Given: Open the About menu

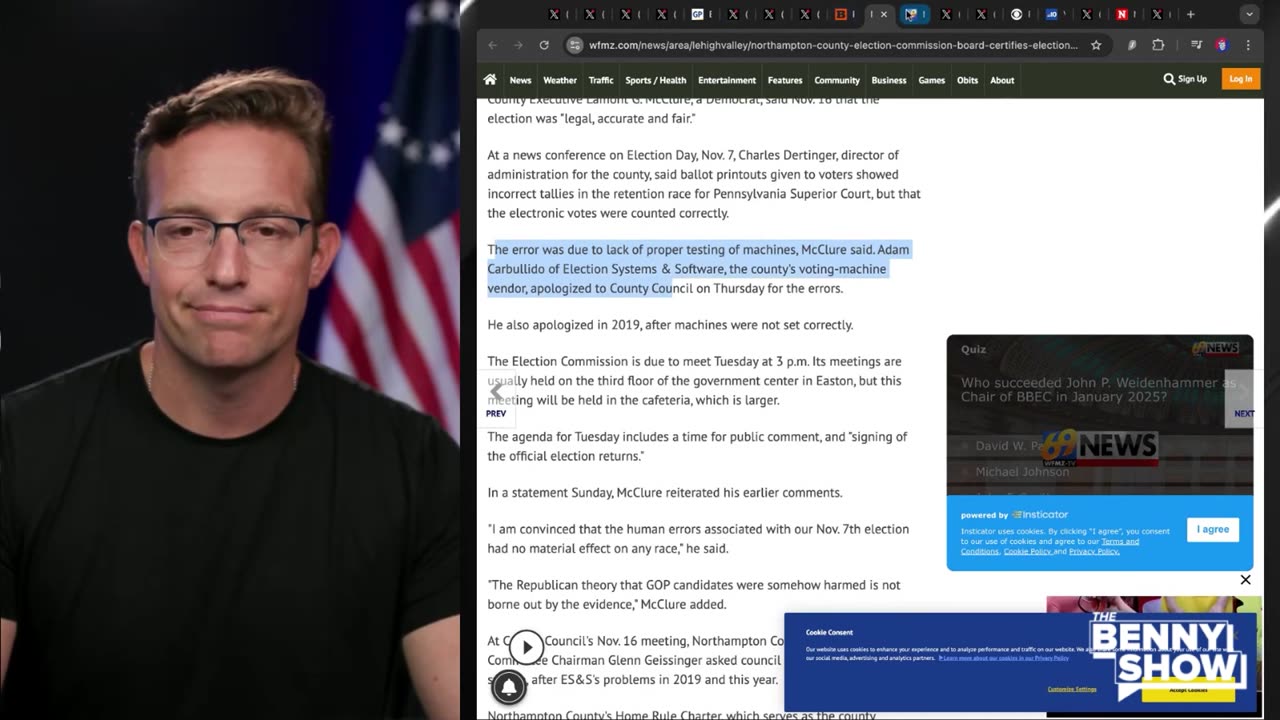Looking at the screenshot, I should coord(1002,80).
